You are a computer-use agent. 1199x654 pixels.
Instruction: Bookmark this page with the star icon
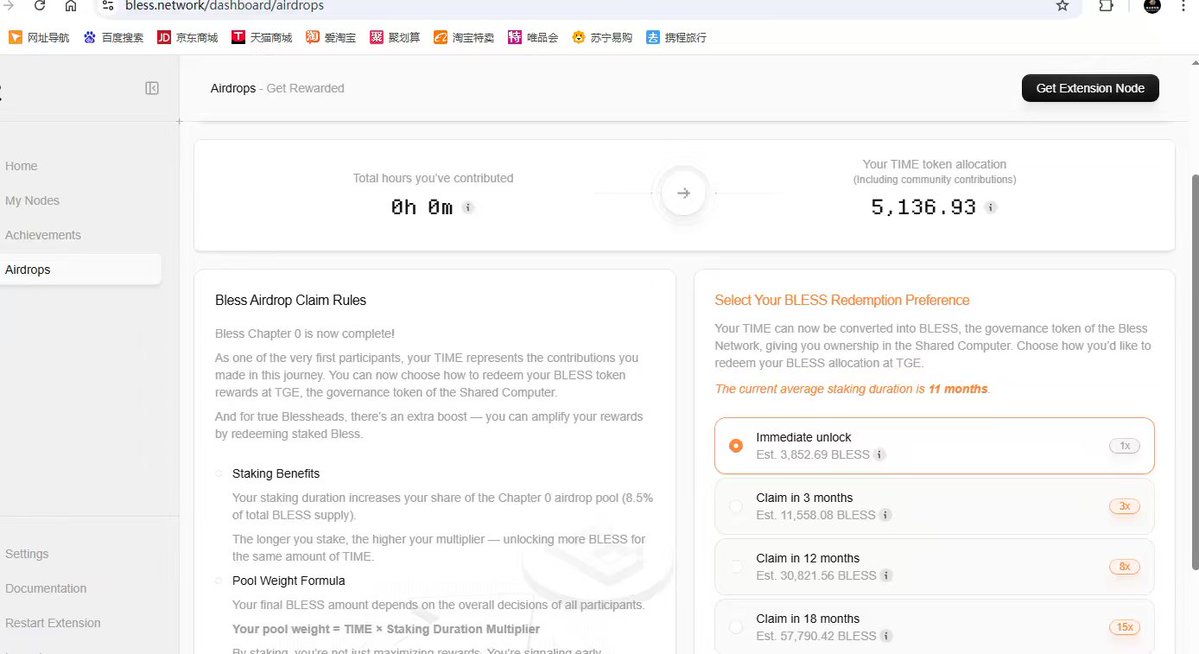(x=1062, y=5)
